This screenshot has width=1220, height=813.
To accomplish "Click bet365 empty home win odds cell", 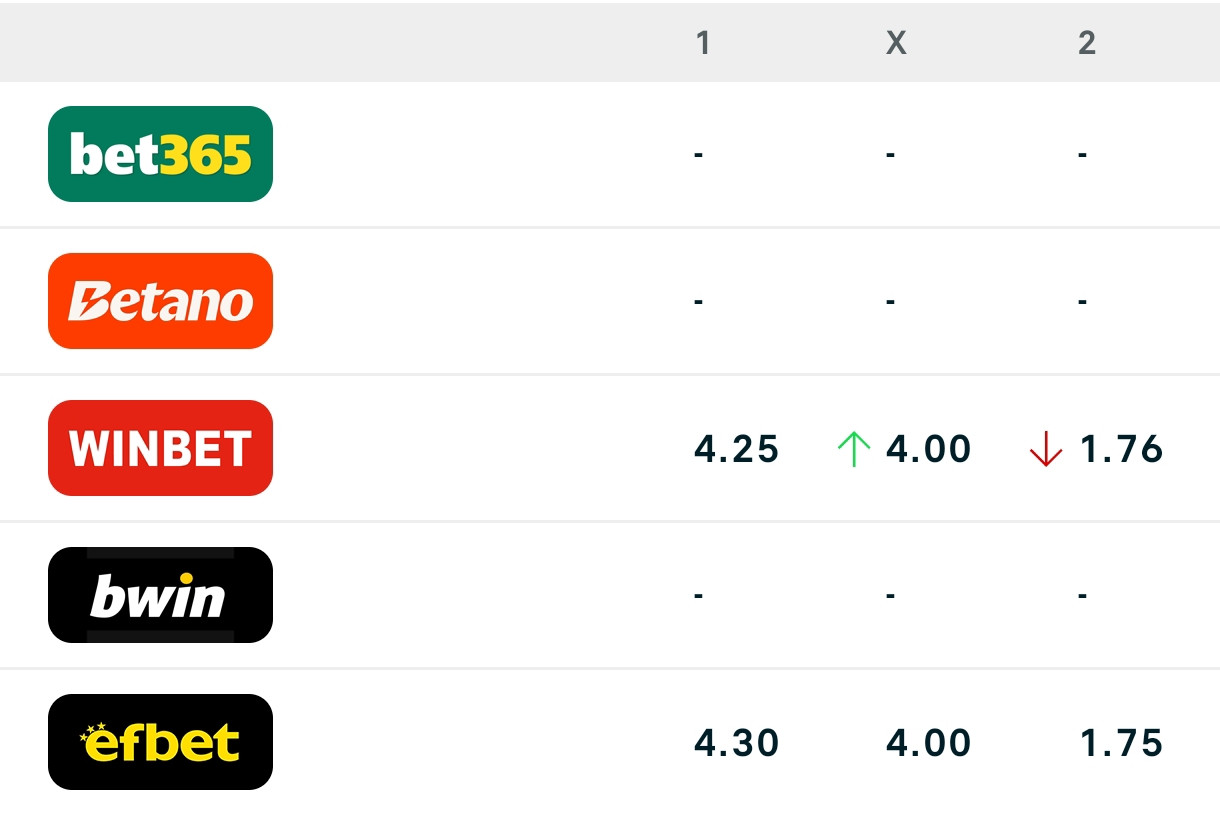I will click(x=699, y=155).
